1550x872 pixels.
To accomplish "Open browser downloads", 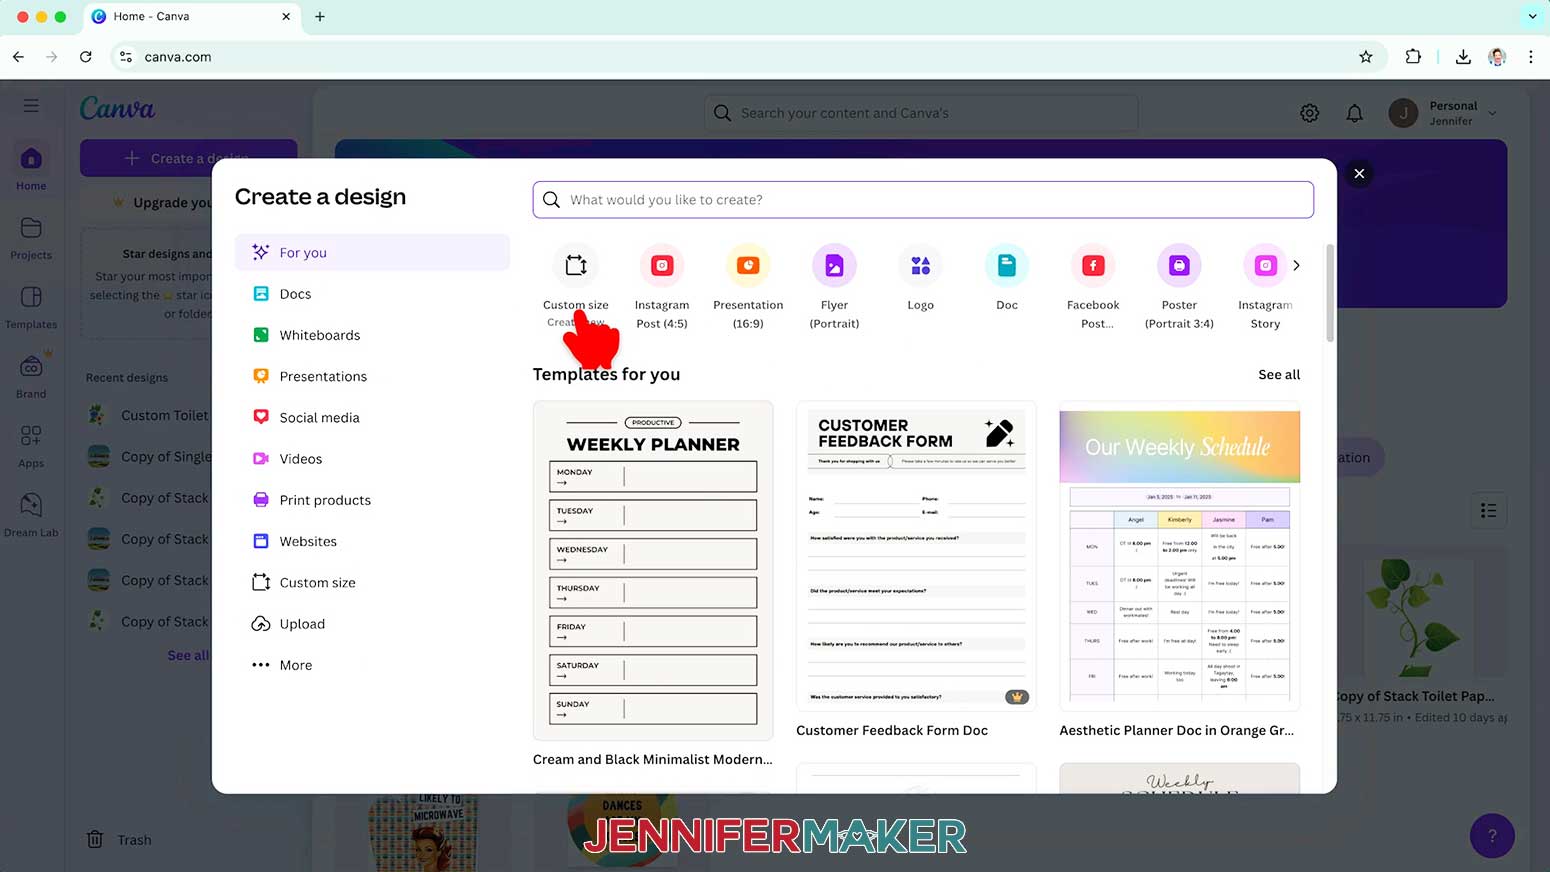I will coord(1463,57).
